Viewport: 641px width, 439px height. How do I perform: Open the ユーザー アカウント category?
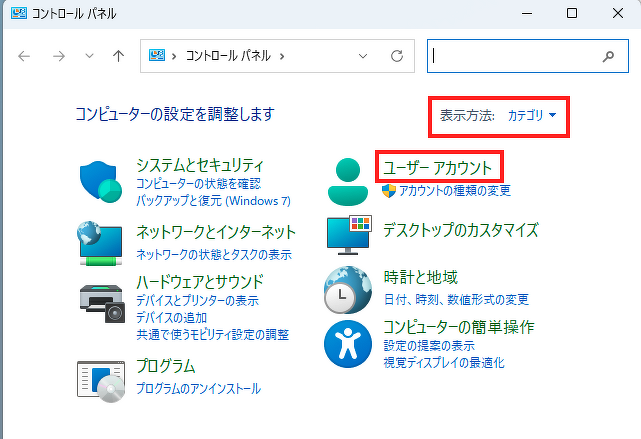[438, 166]
